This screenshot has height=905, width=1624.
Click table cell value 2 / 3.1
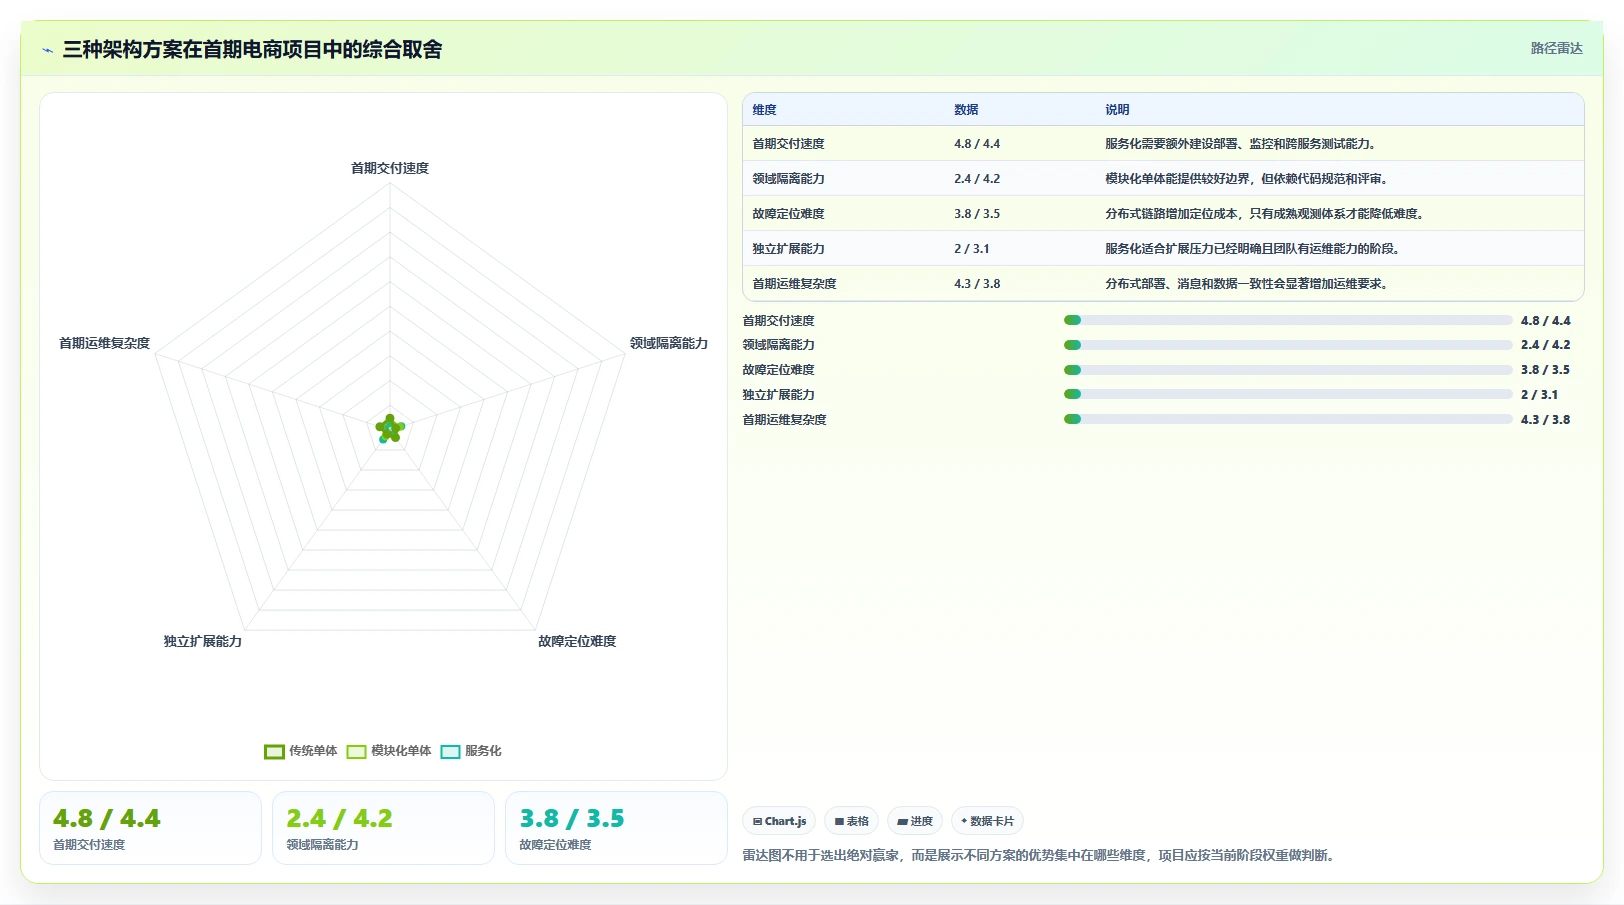tap(971, 249)
